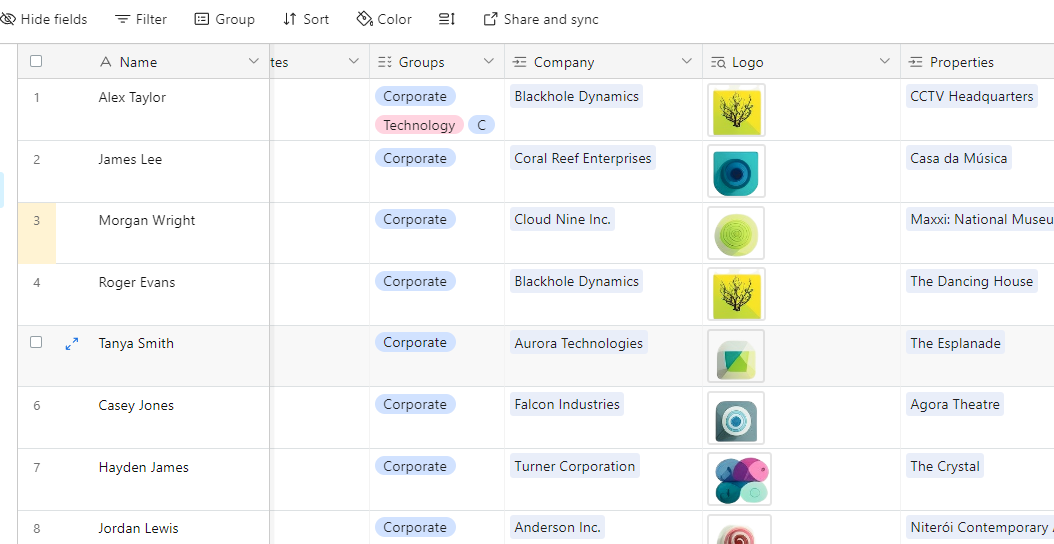Open the Logo column dropdown arrow

click(885, 61)
